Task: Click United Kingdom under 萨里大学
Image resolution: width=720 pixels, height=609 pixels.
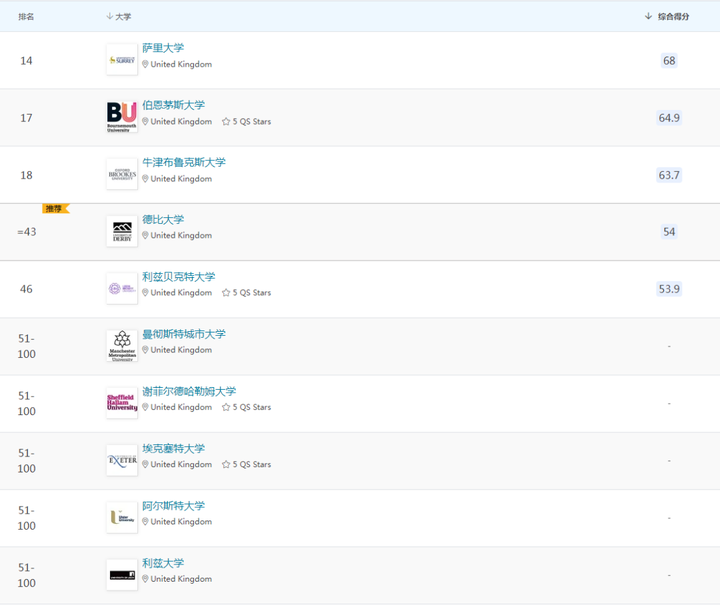Action: (181, 64)
